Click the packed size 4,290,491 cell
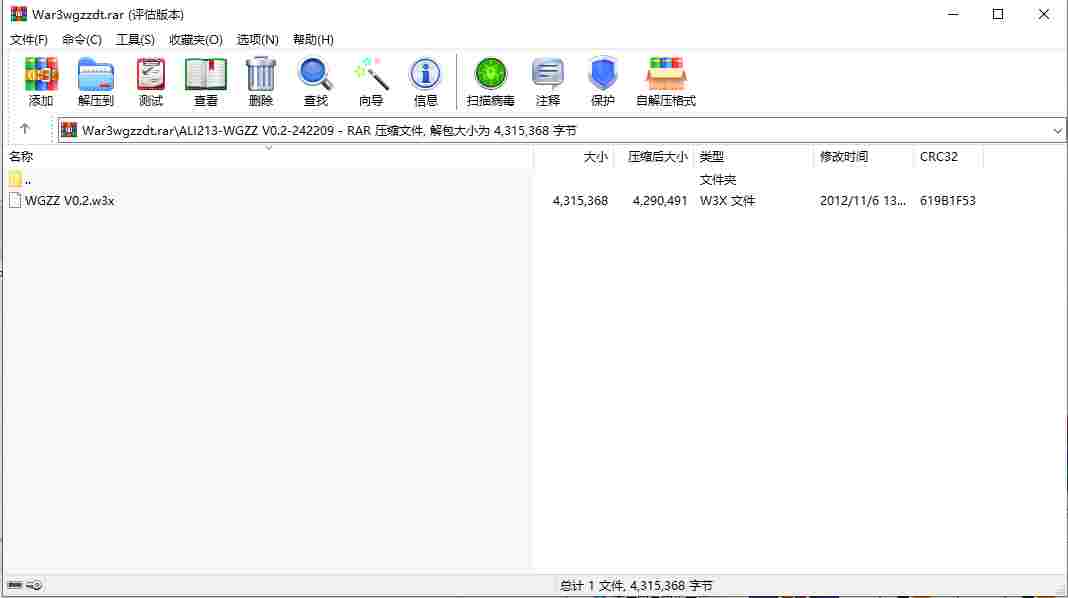 coord(660,201)
